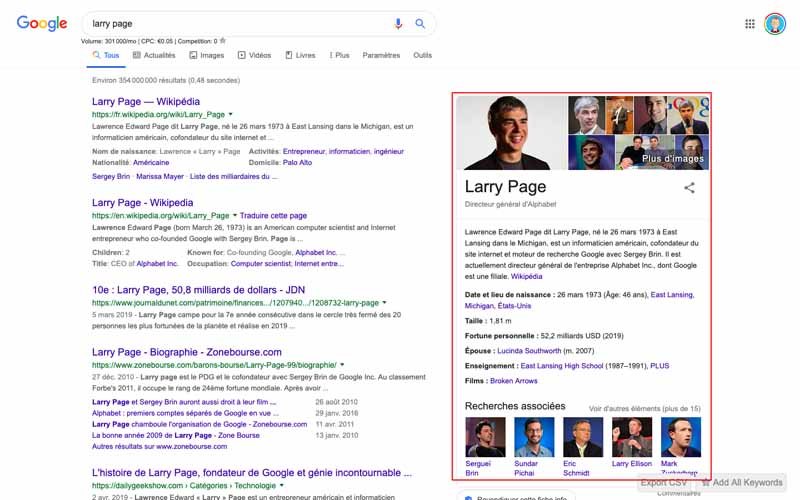800x500 pixels.
Task: Switch to the Actualités tab
Action: [x=154, y=55]
